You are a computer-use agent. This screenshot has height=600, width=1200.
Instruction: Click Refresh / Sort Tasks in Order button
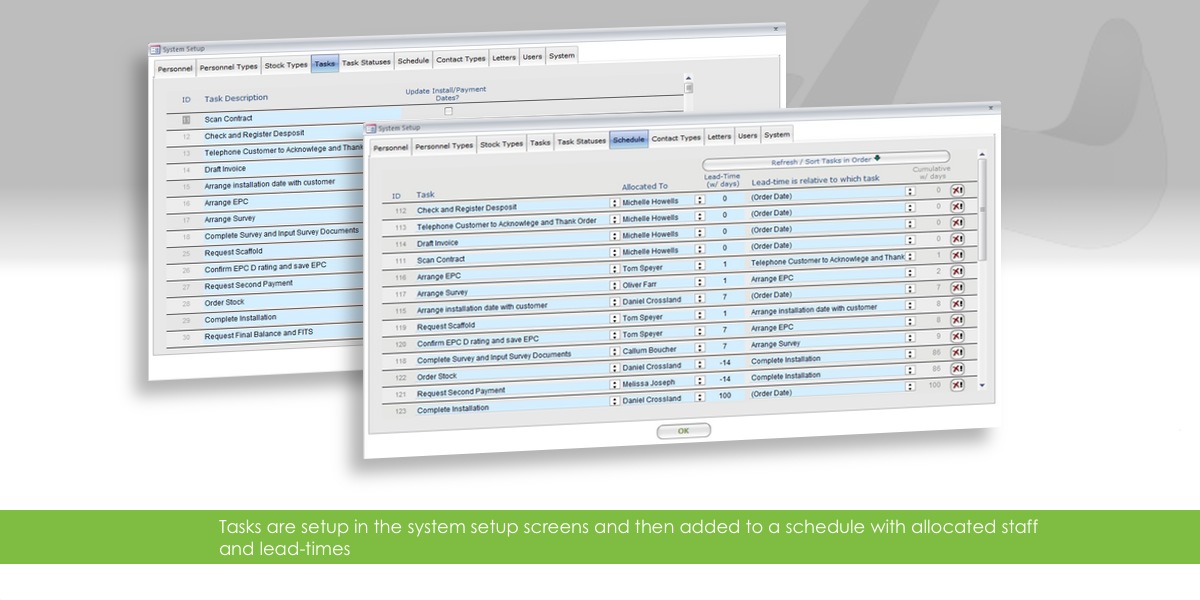coord(826,159)
